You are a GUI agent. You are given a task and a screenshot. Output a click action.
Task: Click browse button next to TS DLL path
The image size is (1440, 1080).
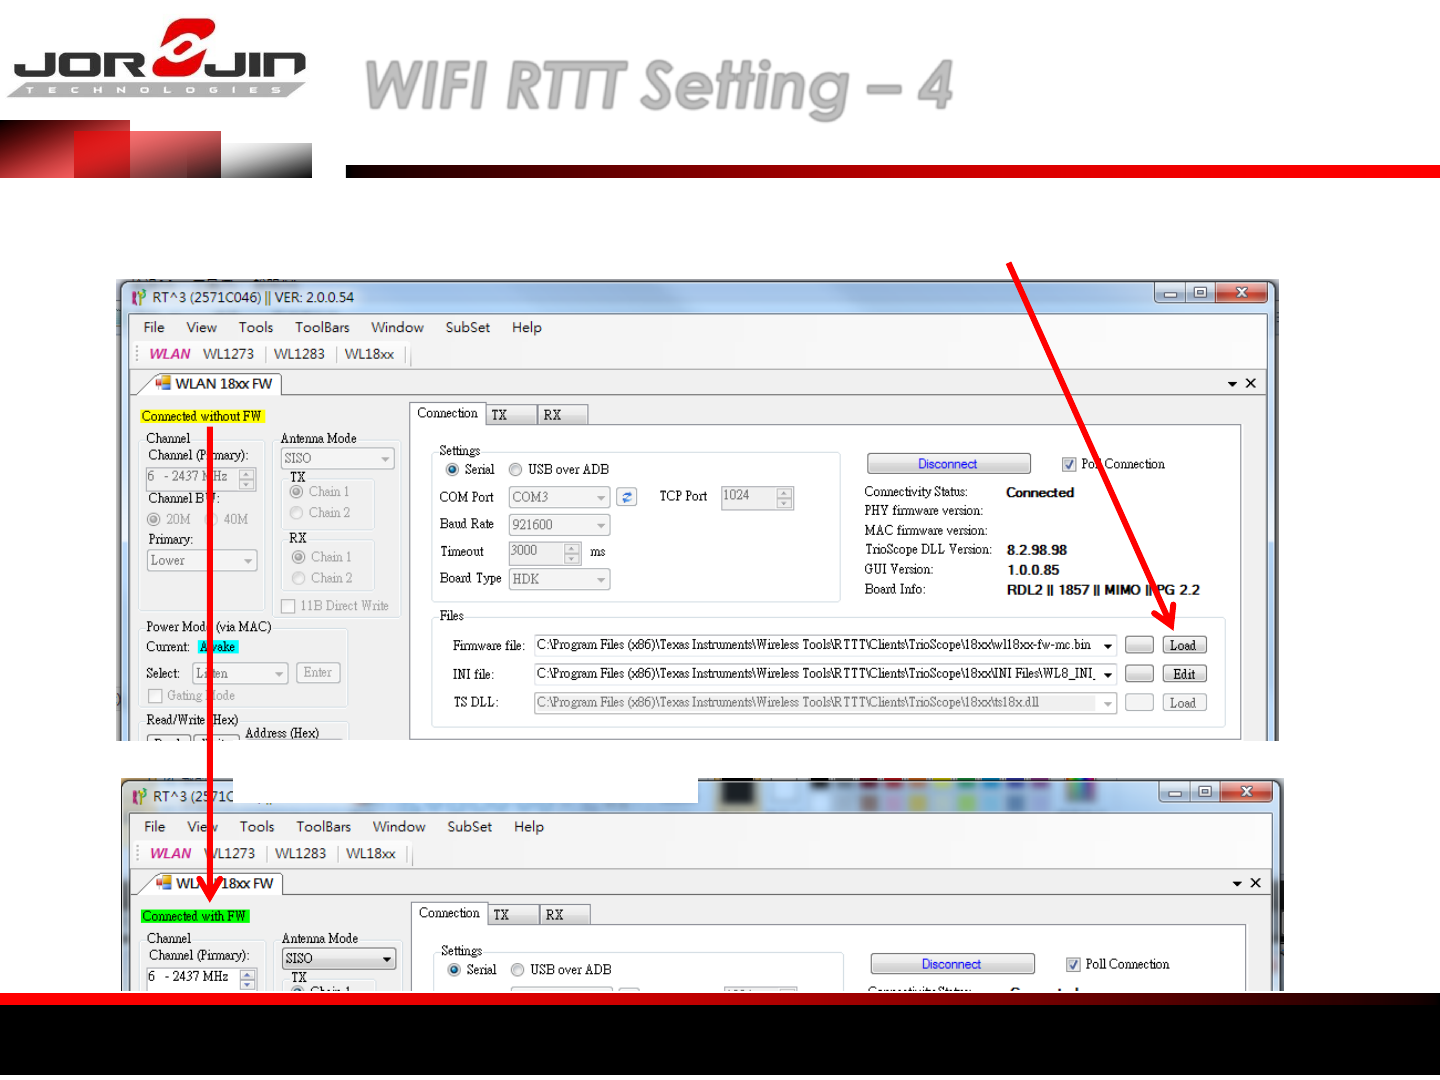[1139, 703]
